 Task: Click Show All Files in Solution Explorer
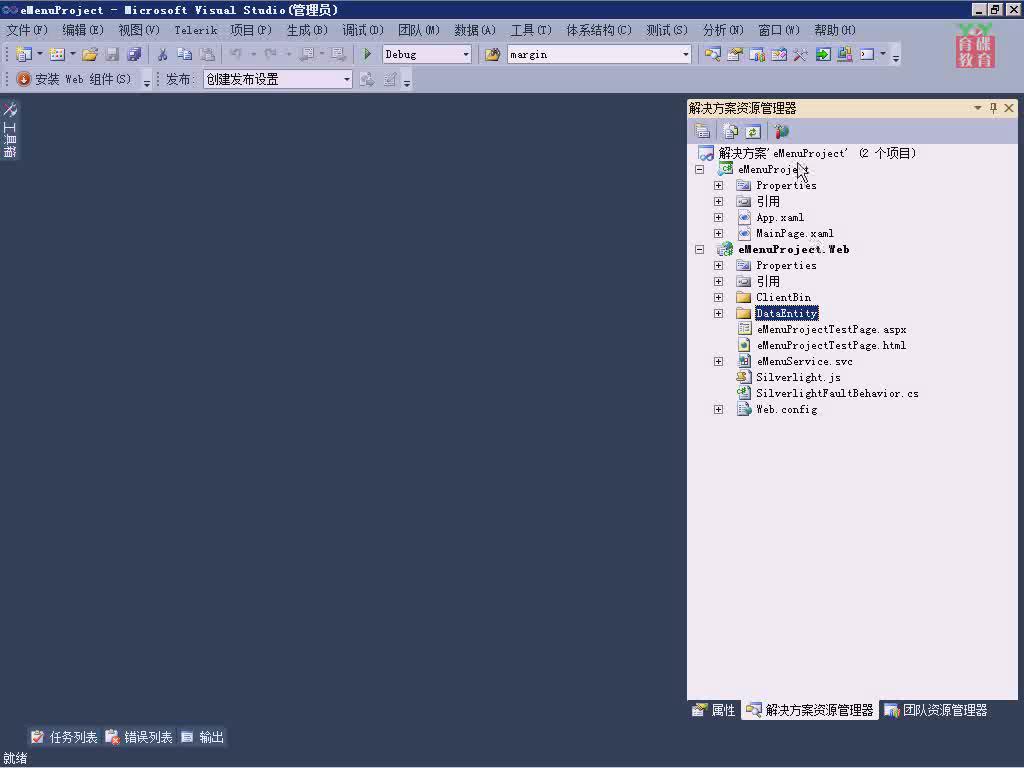click(x=730, y=131)
